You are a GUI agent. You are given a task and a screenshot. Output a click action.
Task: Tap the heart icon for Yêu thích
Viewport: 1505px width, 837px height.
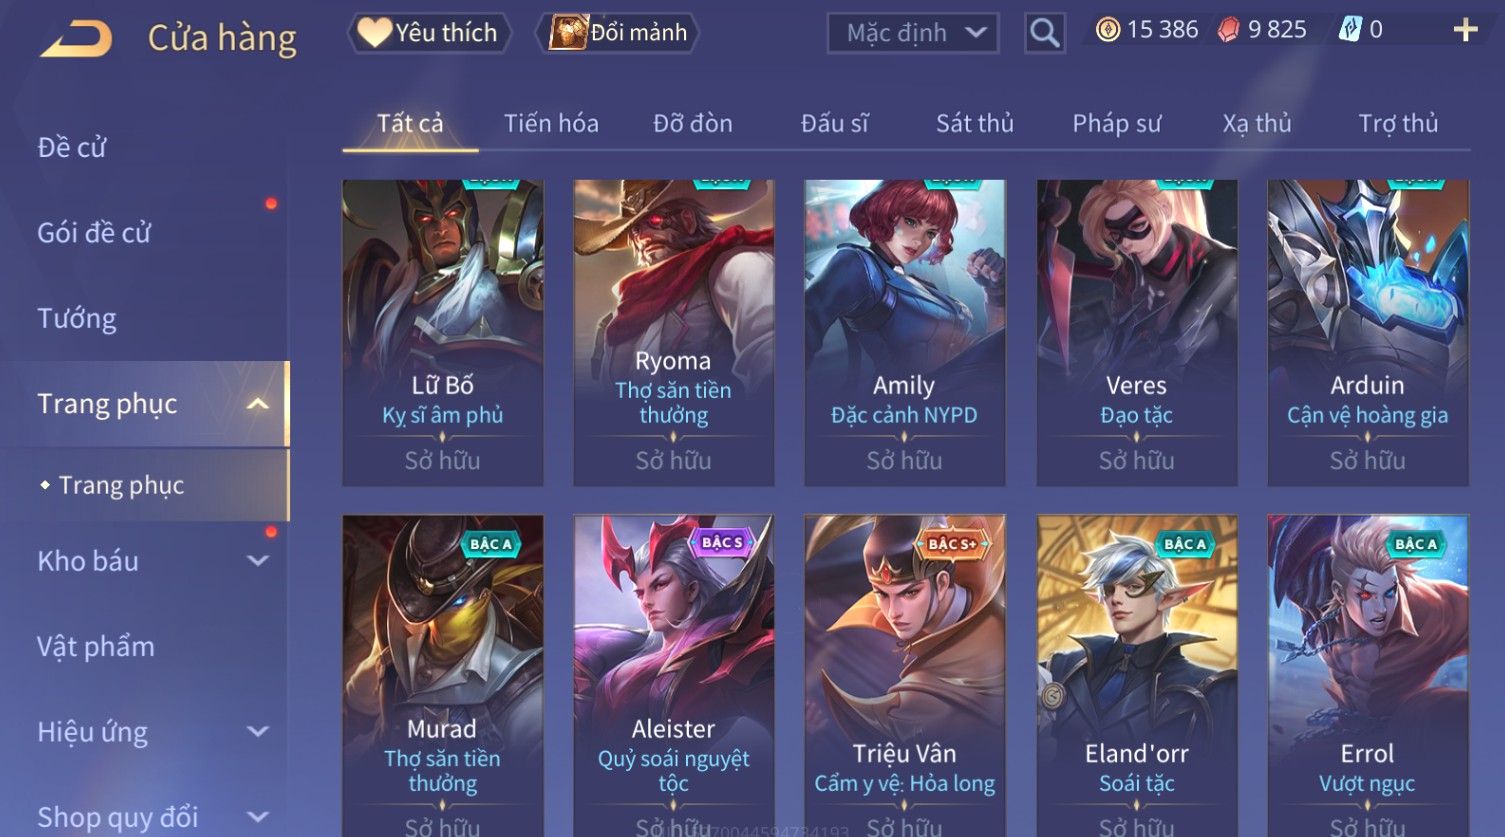(x=374, y=32)
